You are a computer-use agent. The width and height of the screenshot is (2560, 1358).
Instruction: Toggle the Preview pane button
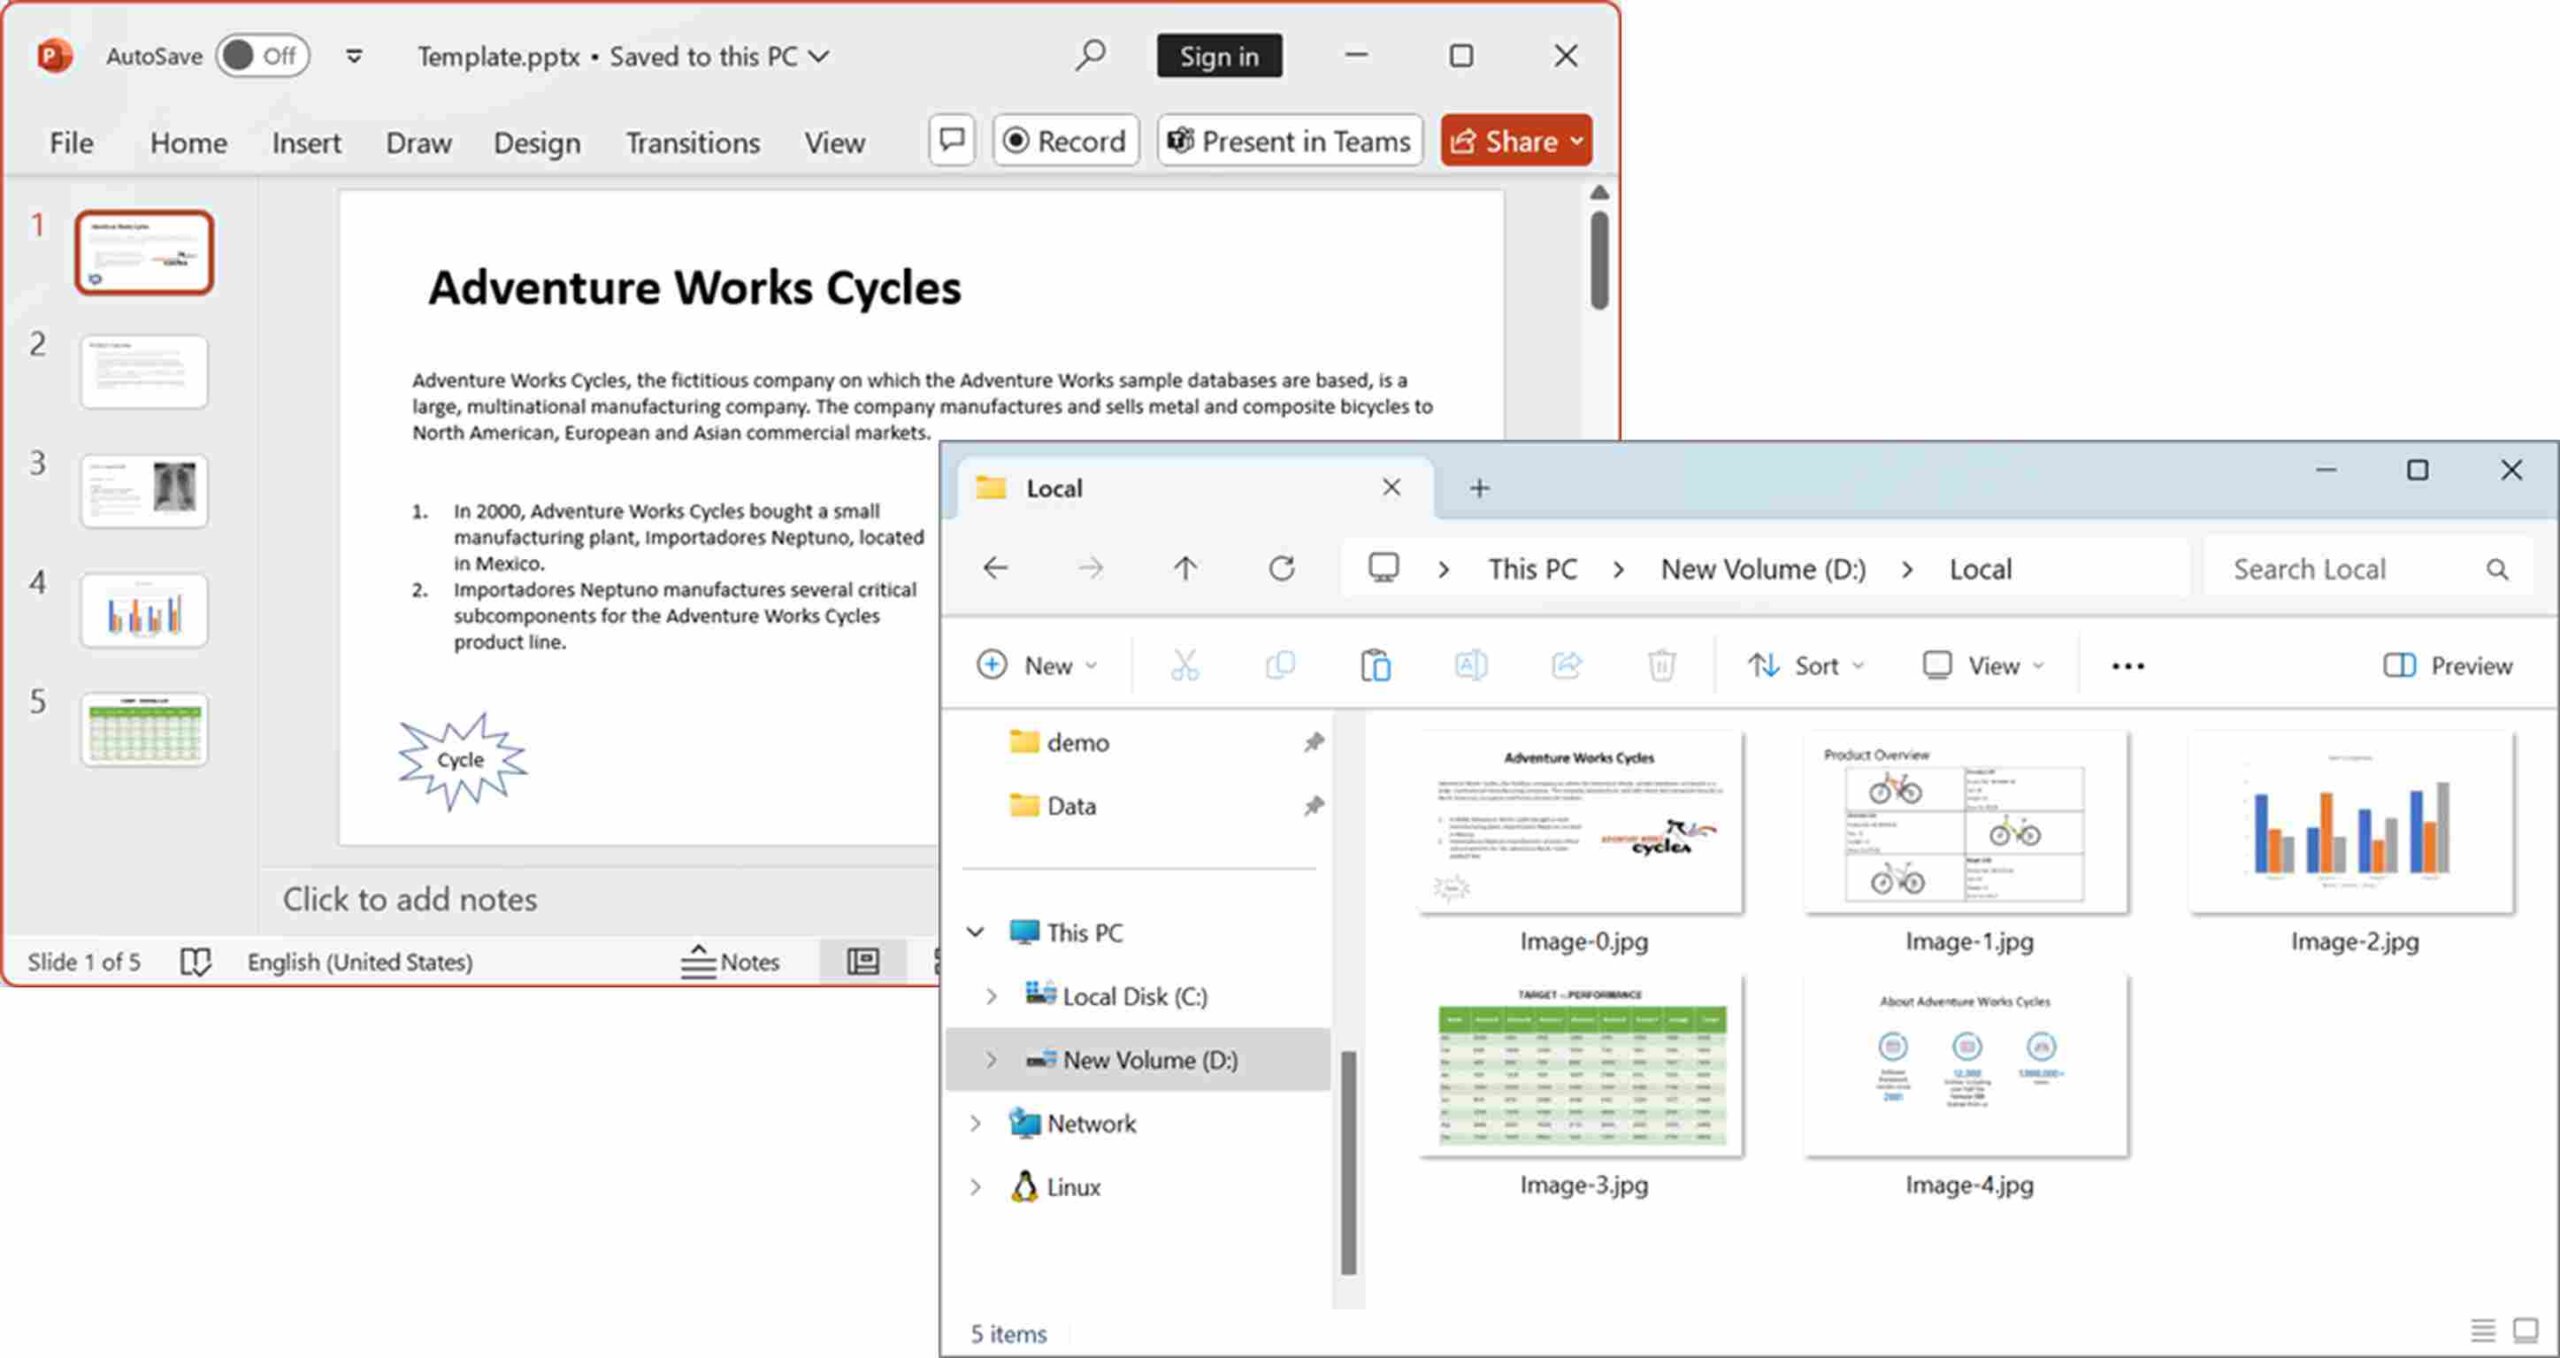[2446, 666]
